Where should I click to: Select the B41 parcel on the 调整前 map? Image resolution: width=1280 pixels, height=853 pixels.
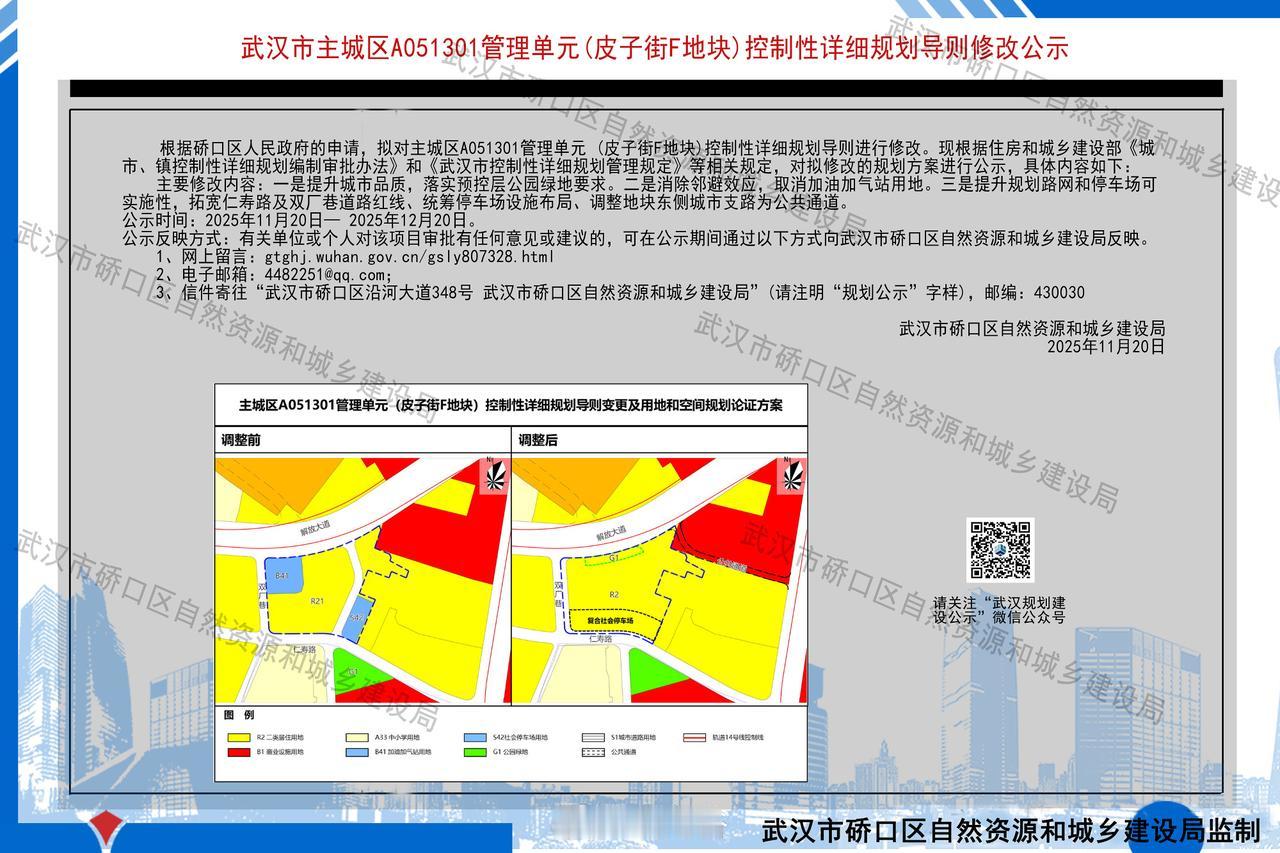click(x=282, y=577)
